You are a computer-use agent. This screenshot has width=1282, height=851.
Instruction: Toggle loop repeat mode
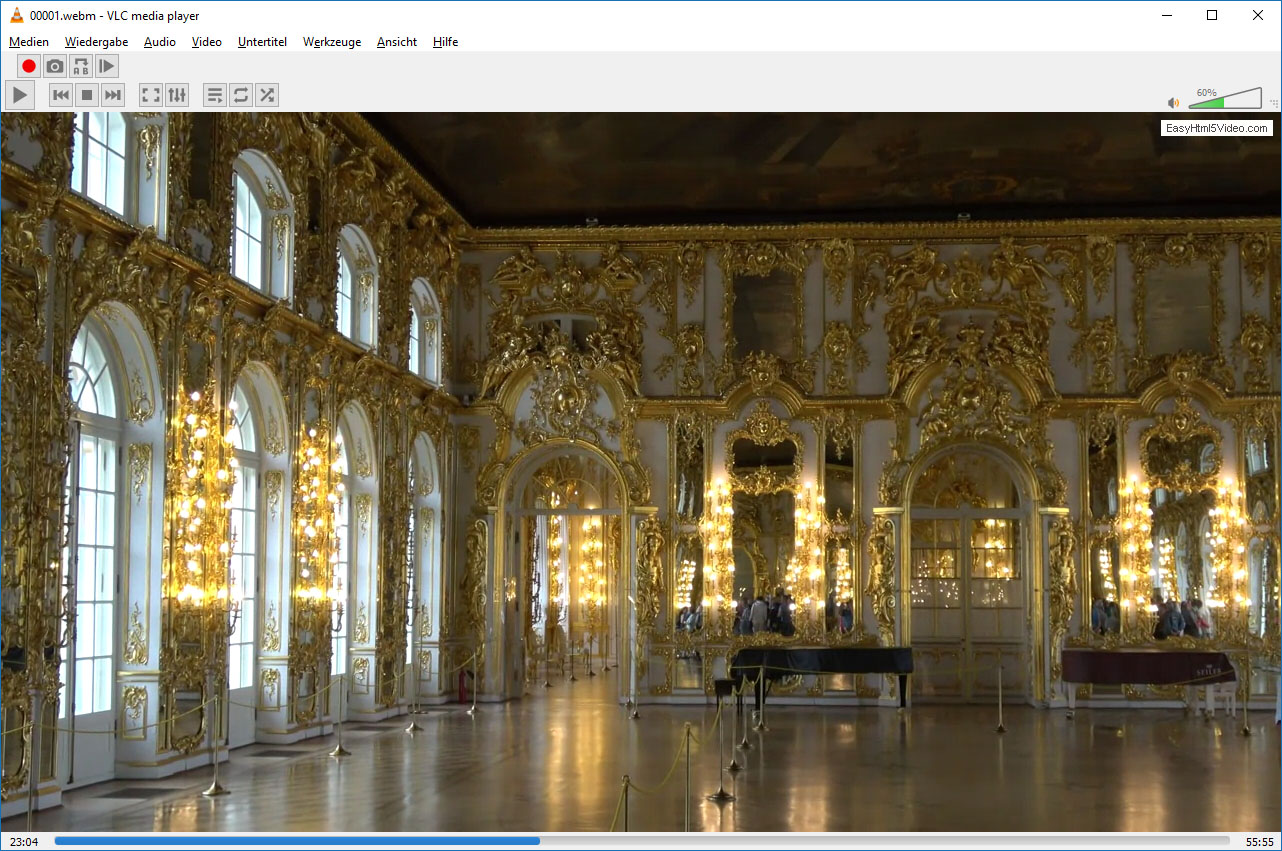pos(241,96)
